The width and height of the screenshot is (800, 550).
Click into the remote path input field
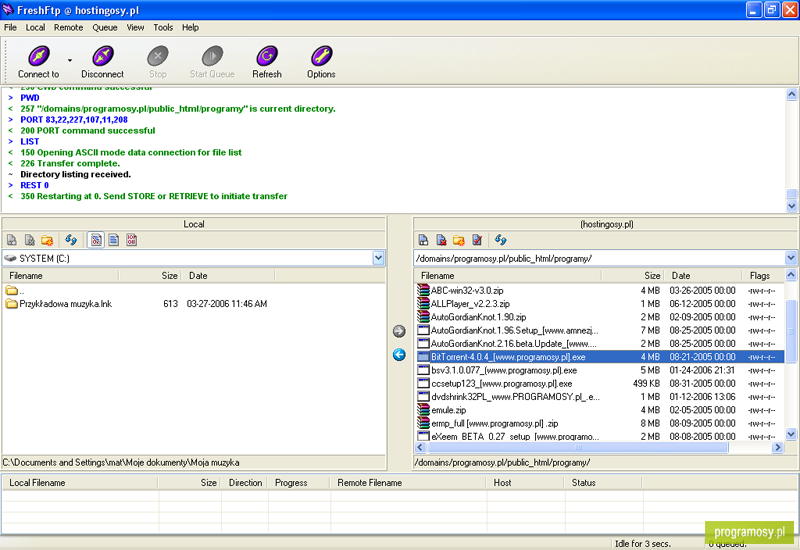click(599, 258)
